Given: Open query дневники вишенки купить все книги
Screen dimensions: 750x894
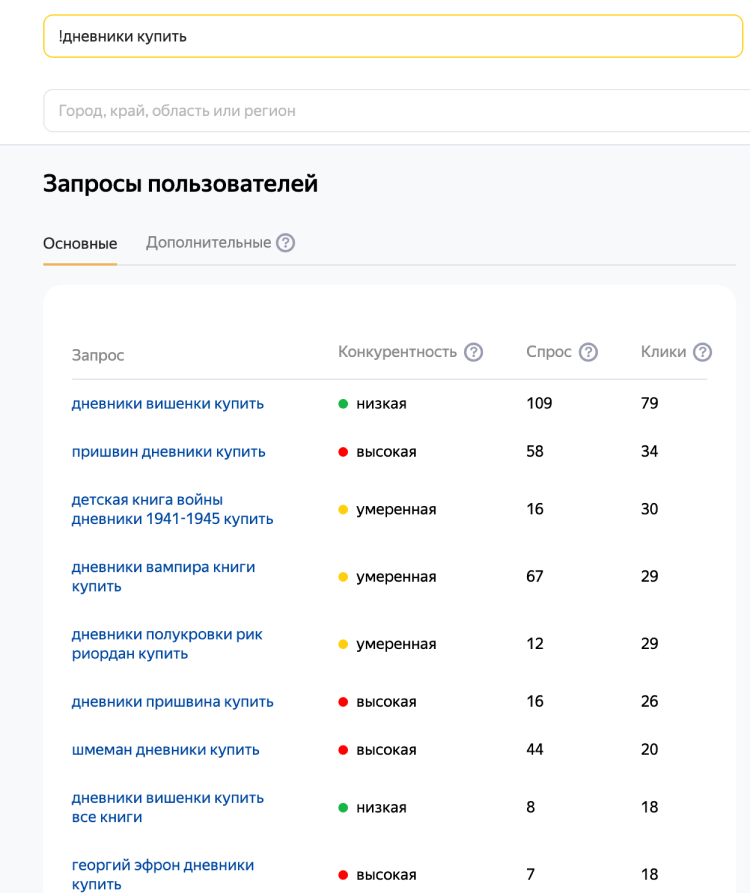Looking at the screenshot, I should (x=168, y=808).
